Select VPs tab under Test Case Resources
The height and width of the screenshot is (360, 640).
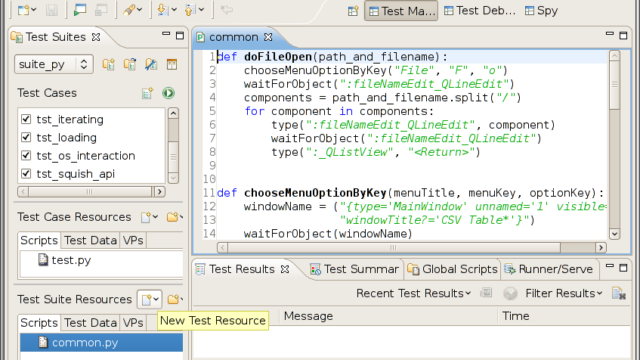(133, 240)
